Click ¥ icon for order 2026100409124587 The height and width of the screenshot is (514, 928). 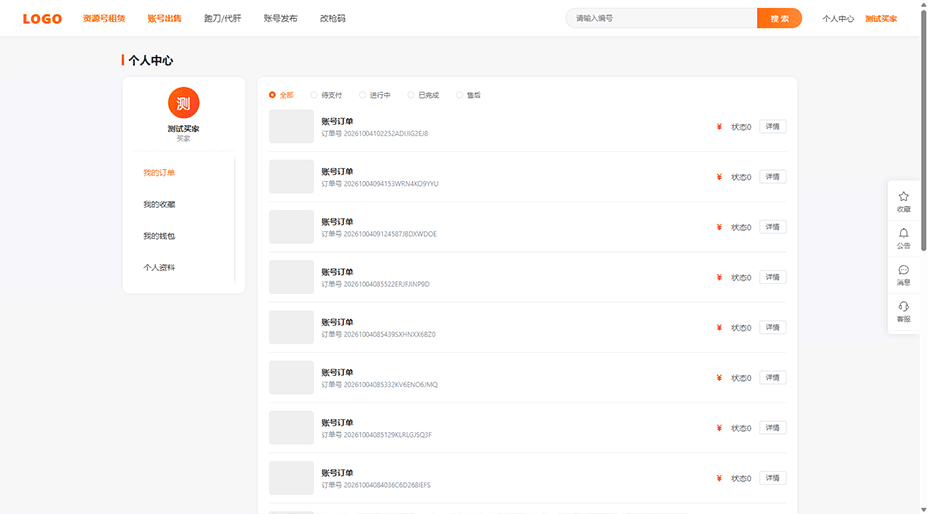click(x=719, y=227)
